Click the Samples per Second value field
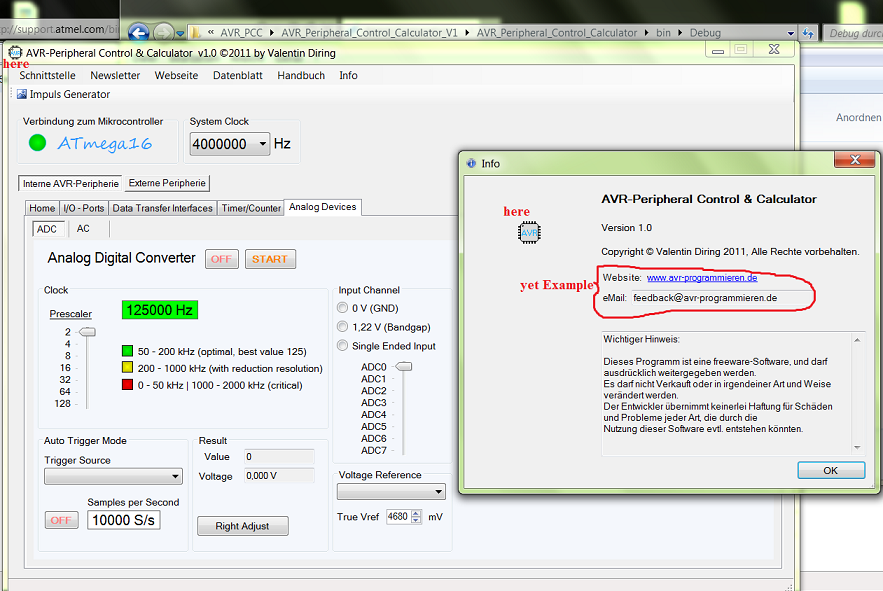883x591 pixels. pos(122,519)
